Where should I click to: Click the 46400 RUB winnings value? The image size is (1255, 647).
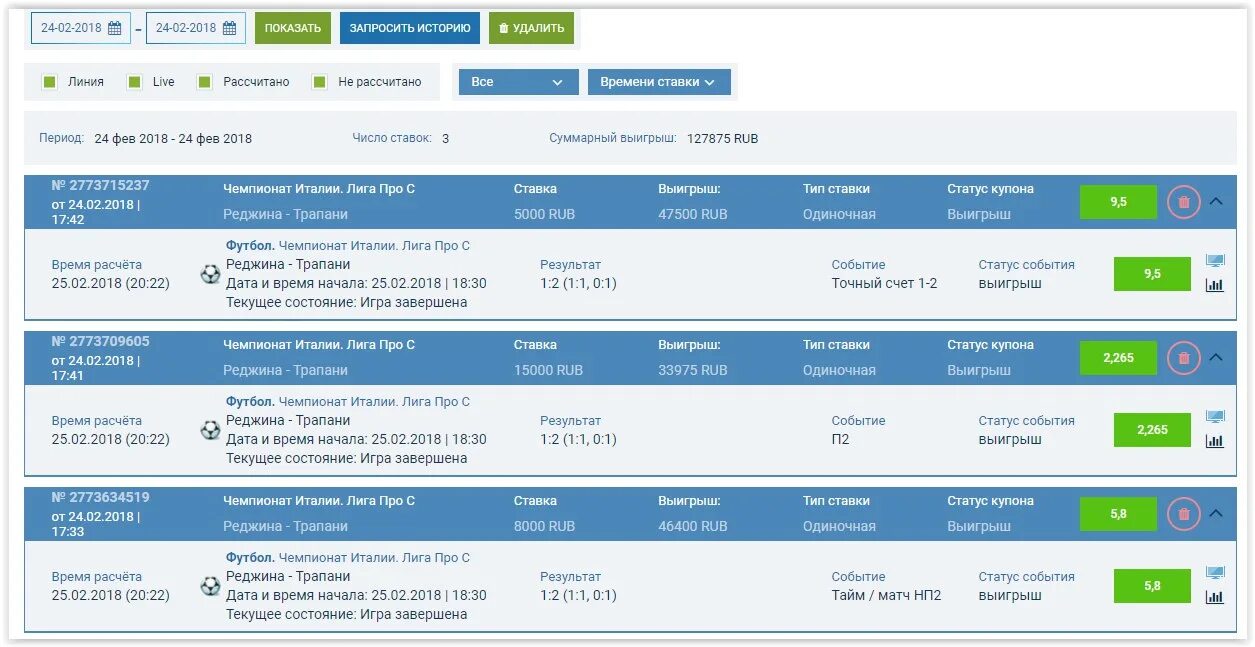[x=693, y=526]
